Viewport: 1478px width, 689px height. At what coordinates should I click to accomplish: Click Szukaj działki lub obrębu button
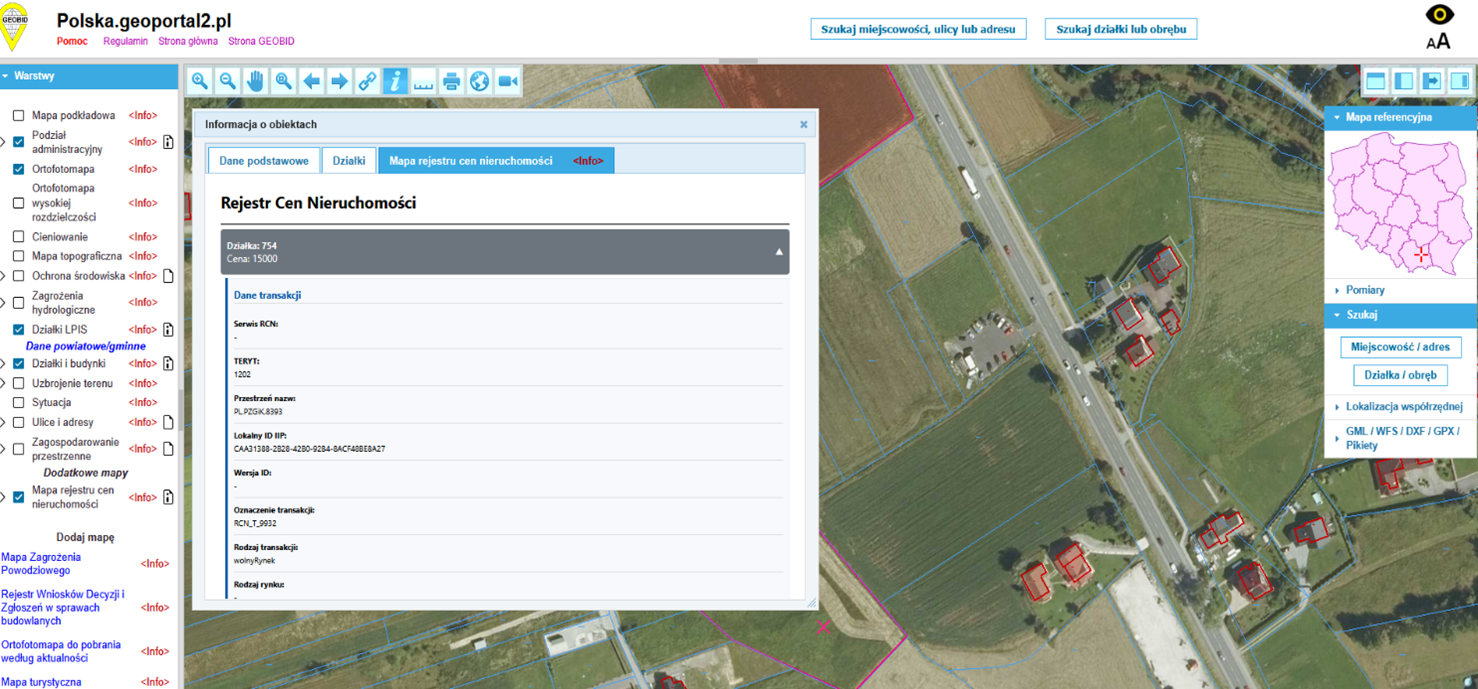(1120, 29)
